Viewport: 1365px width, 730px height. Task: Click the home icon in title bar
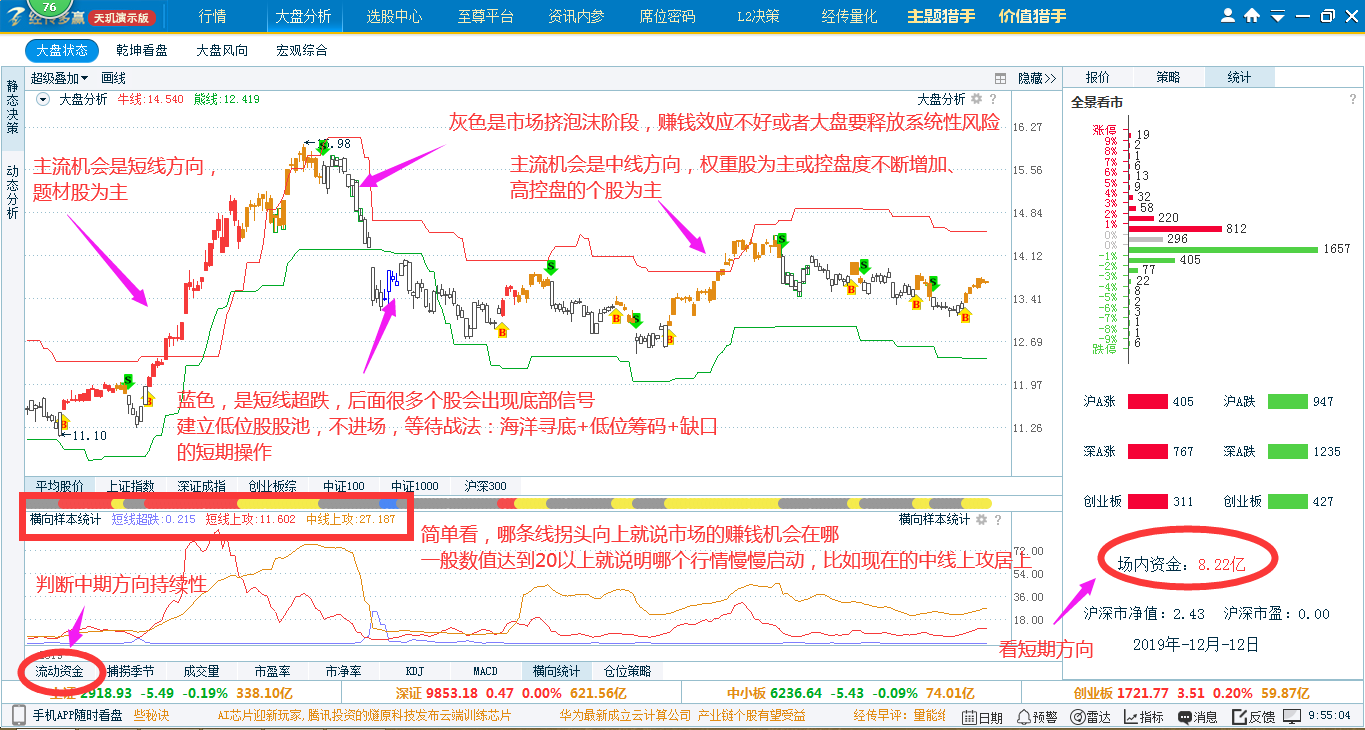[x=1252, y=16]
